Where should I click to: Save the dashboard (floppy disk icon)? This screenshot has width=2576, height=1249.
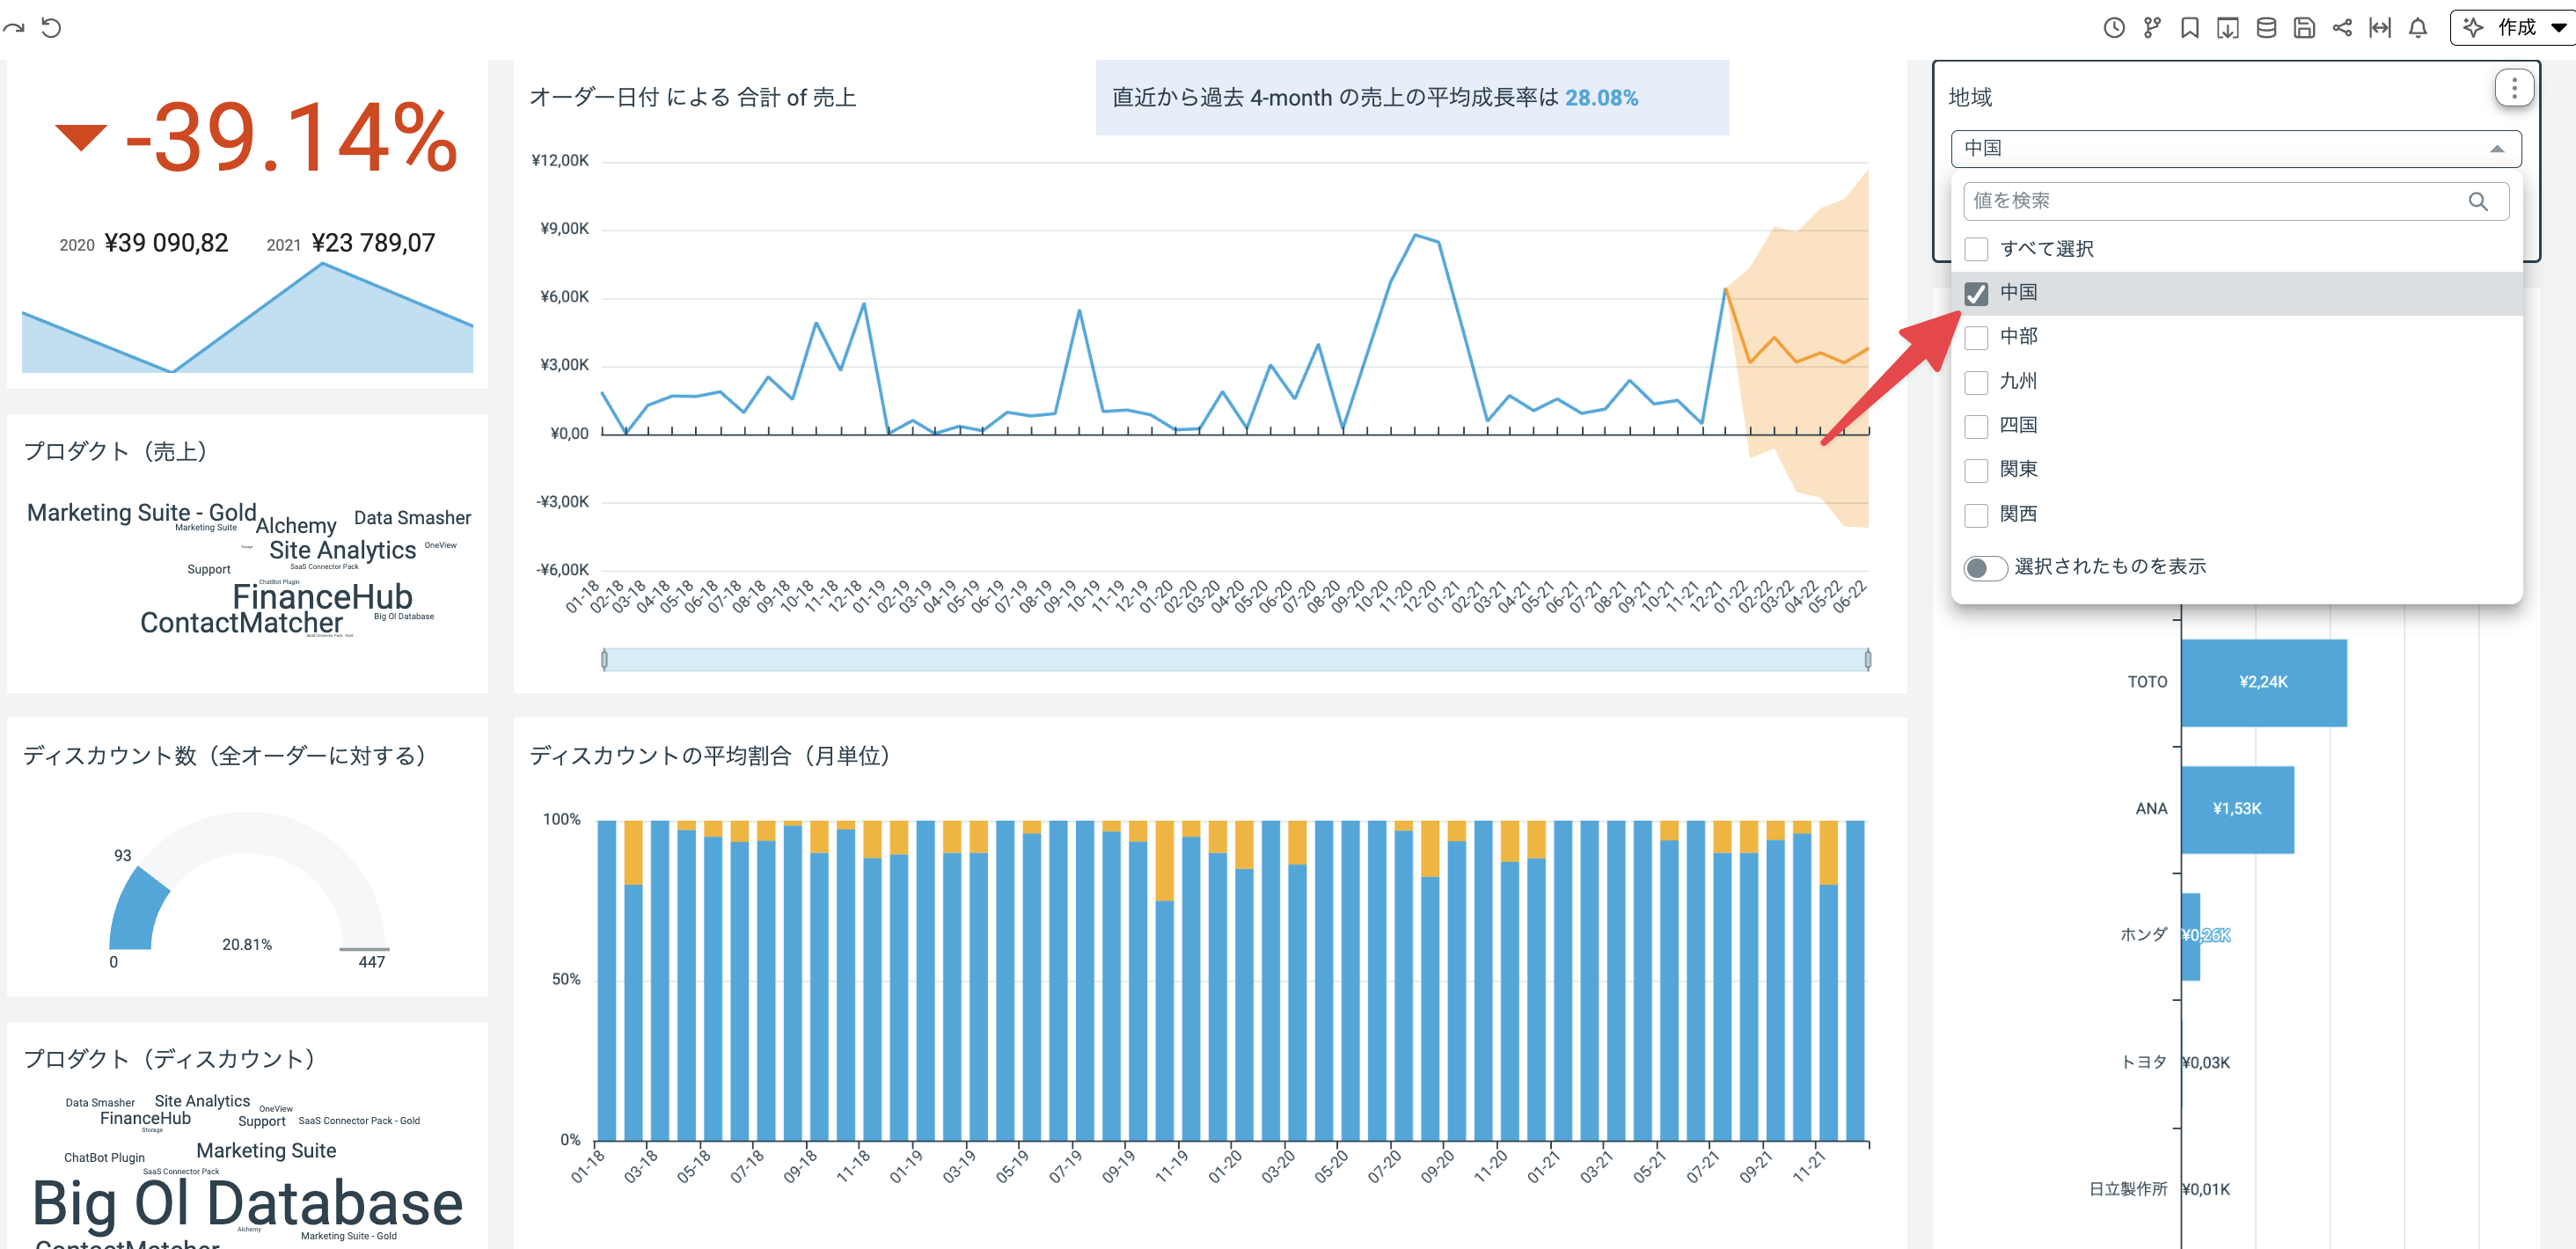point(2304,28)
